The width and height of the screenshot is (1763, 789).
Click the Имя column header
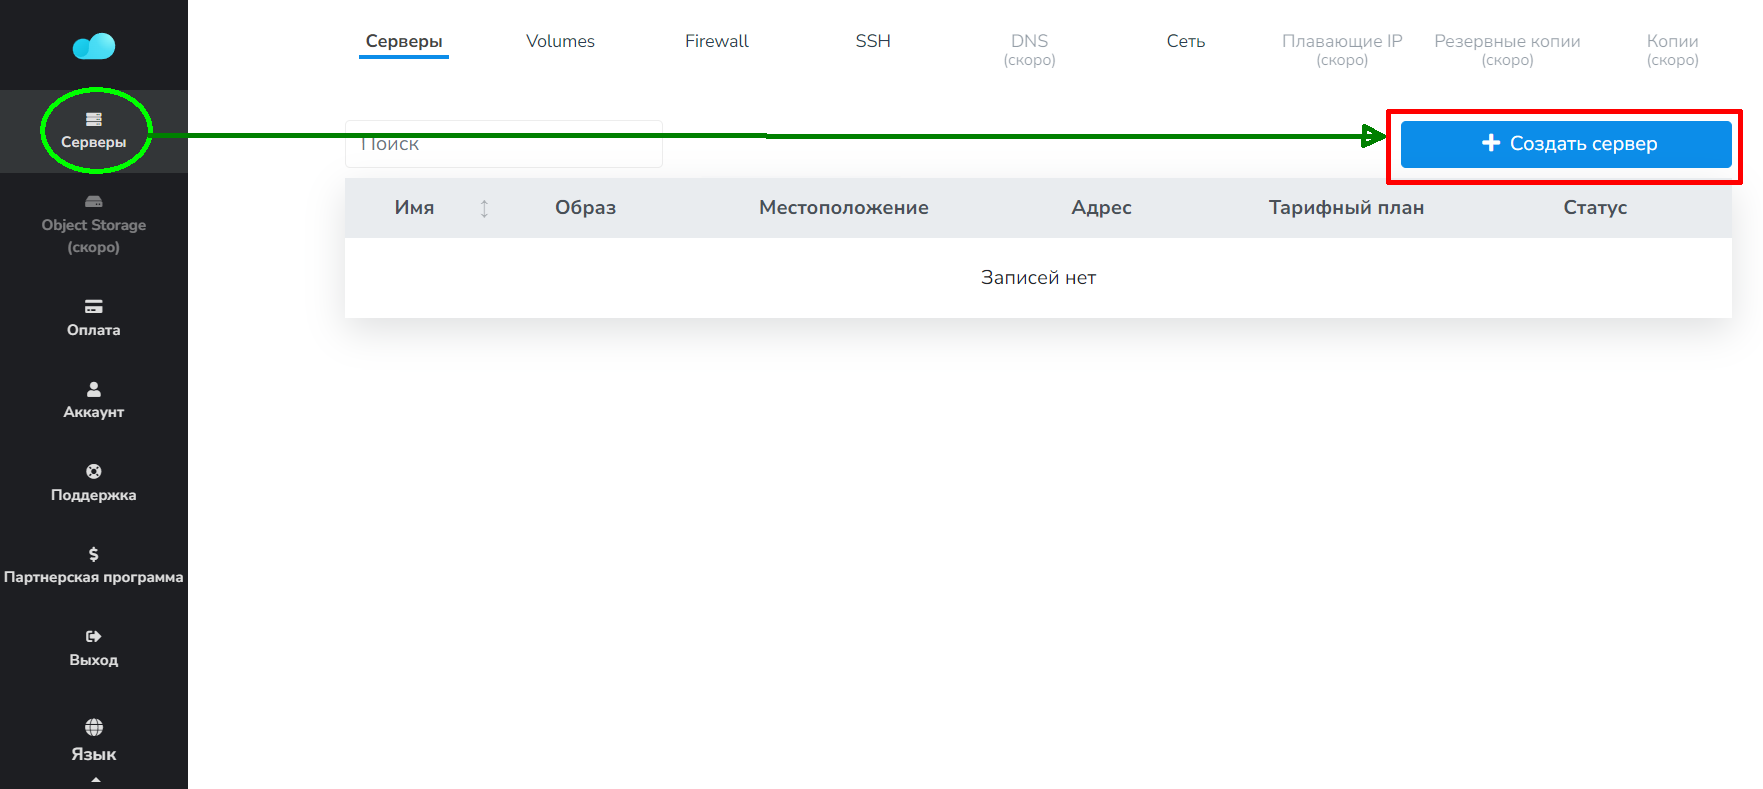[x=415, y=208]
